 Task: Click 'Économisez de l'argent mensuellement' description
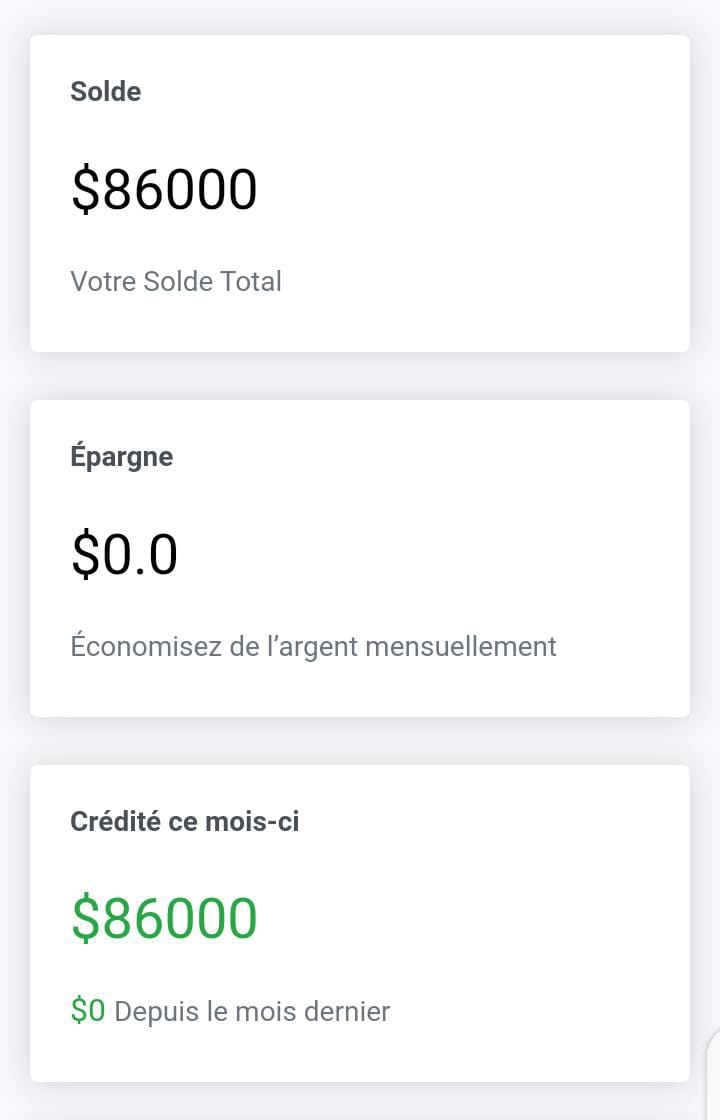coord(313,647)
